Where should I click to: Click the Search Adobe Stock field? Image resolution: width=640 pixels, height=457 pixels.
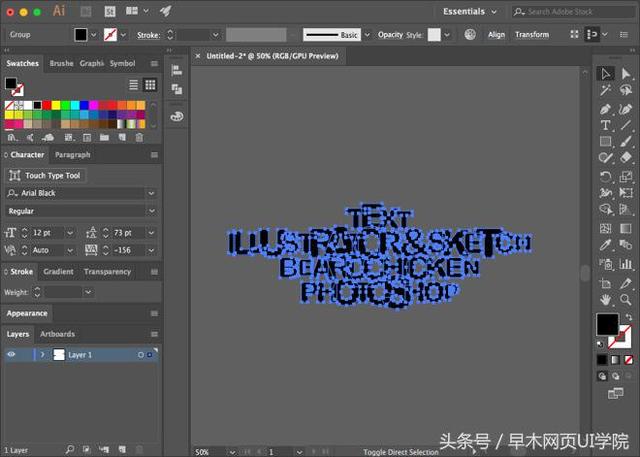[x=573, y=11]
